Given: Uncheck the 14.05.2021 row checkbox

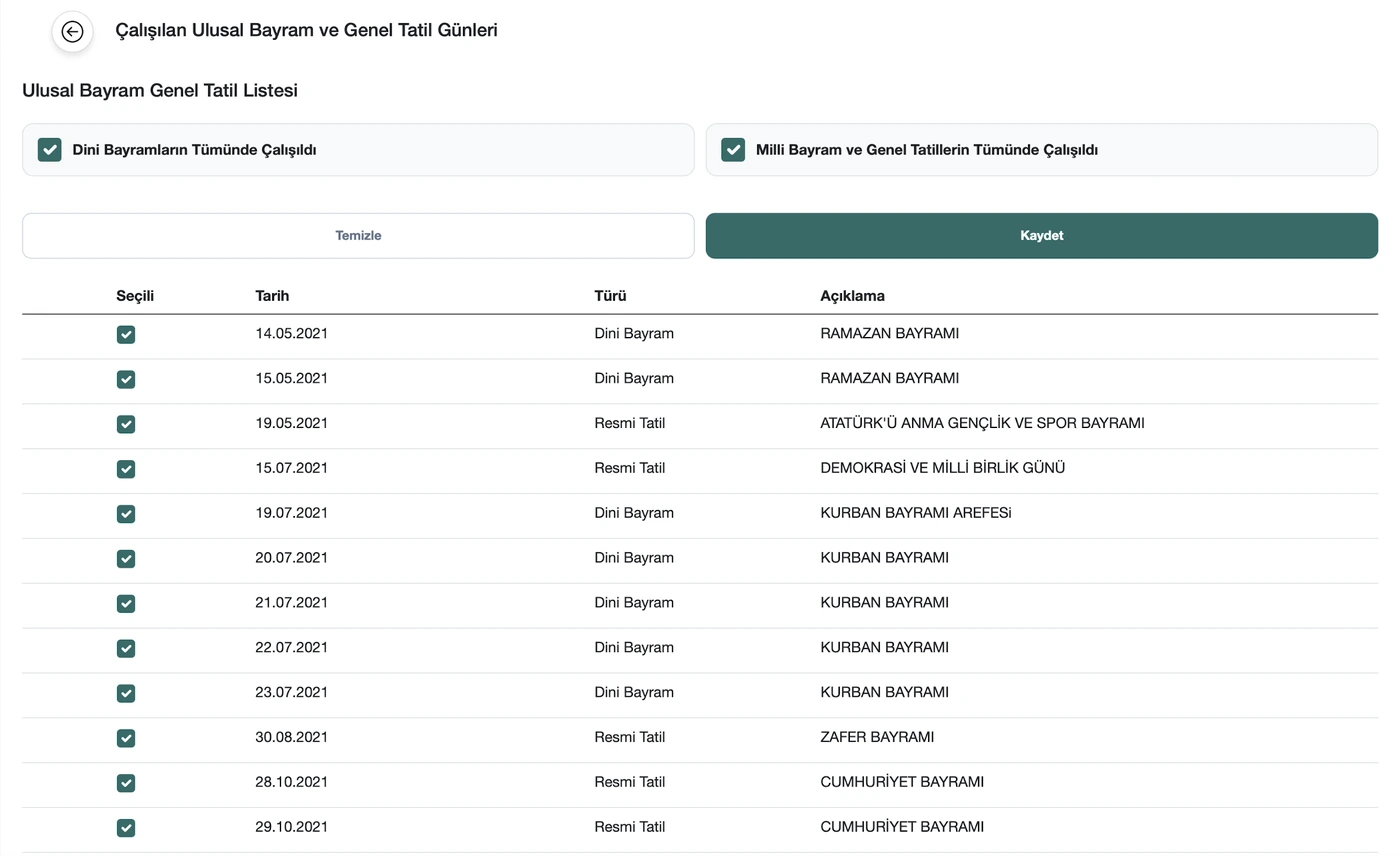Looking at the screenshot, I should [x=126, y=335].
